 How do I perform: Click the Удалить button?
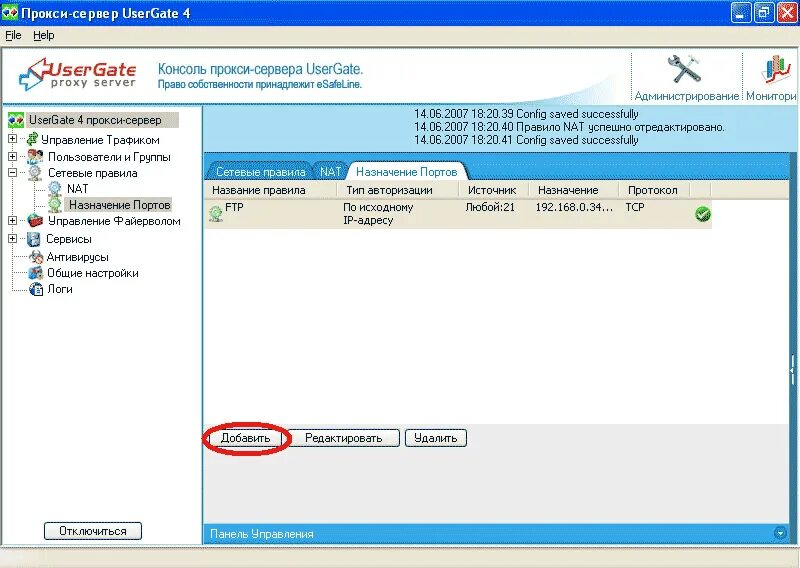pyautogui.click(x=436, y=438)
